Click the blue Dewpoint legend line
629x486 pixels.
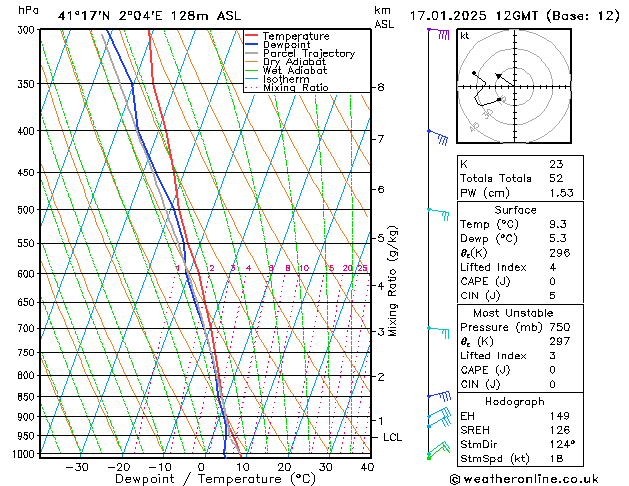point(252,45)
